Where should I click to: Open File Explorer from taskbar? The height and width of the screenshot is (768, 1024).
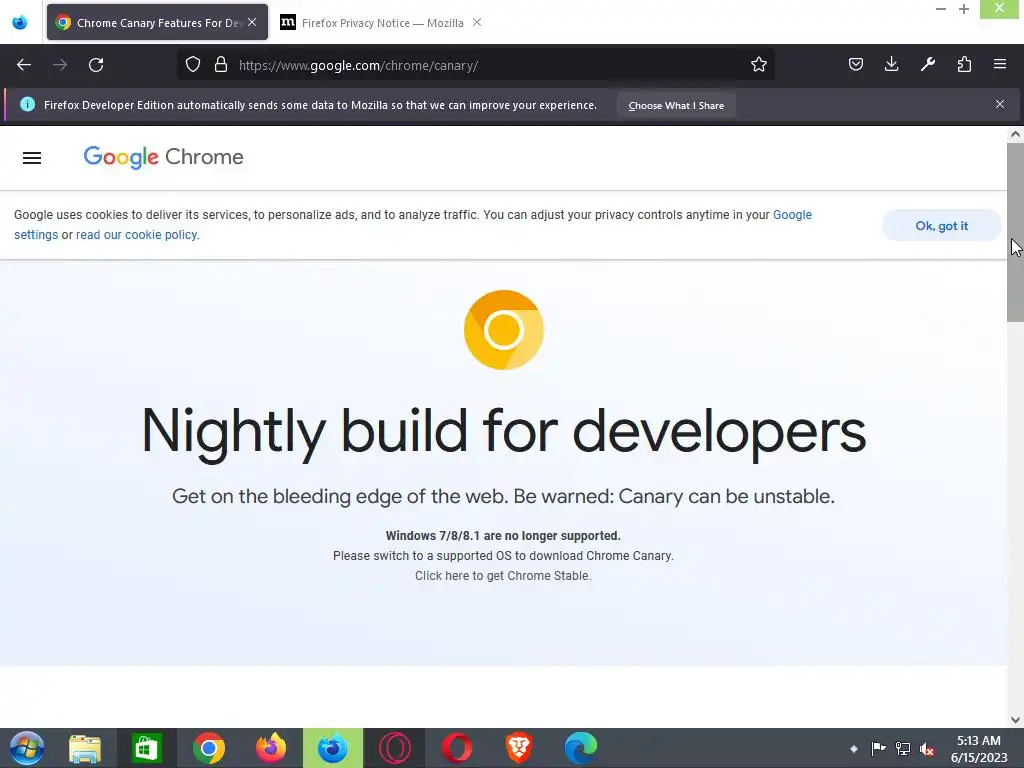point(85,748)
